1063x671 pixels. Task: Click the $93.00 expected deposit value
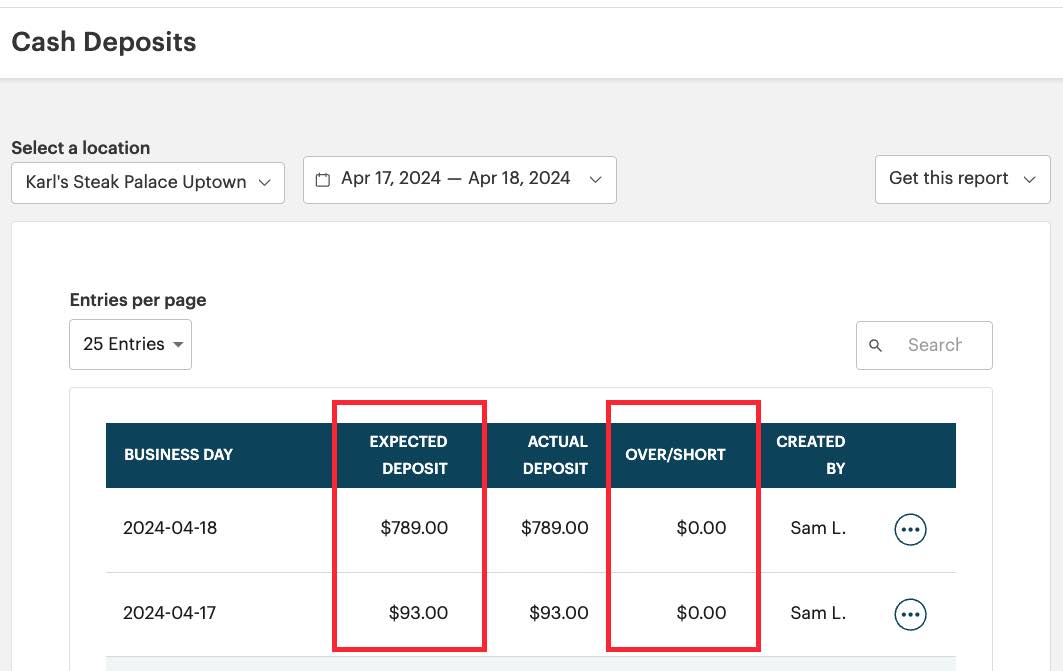(418, 613)
